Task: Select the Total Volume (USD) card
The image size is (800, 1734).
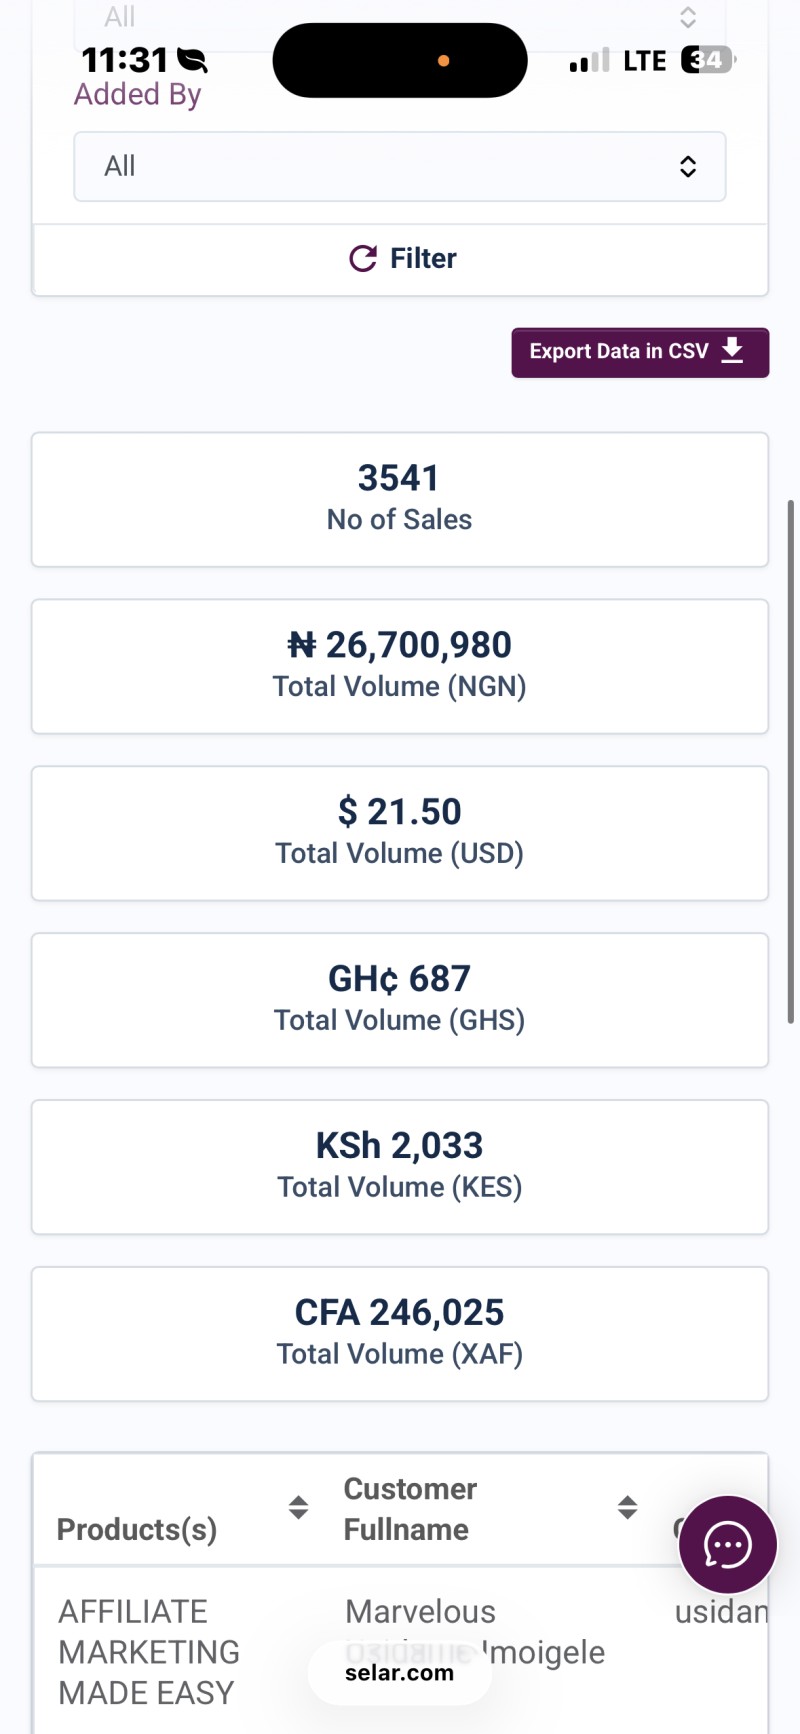Action: pos(400,833)
